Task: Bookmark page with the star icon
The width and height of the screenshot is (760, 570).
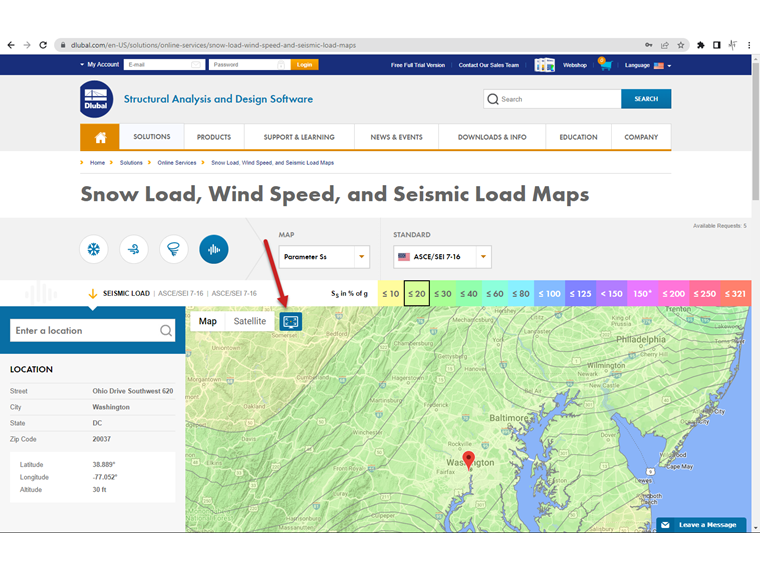Action: tap(681, 45)
